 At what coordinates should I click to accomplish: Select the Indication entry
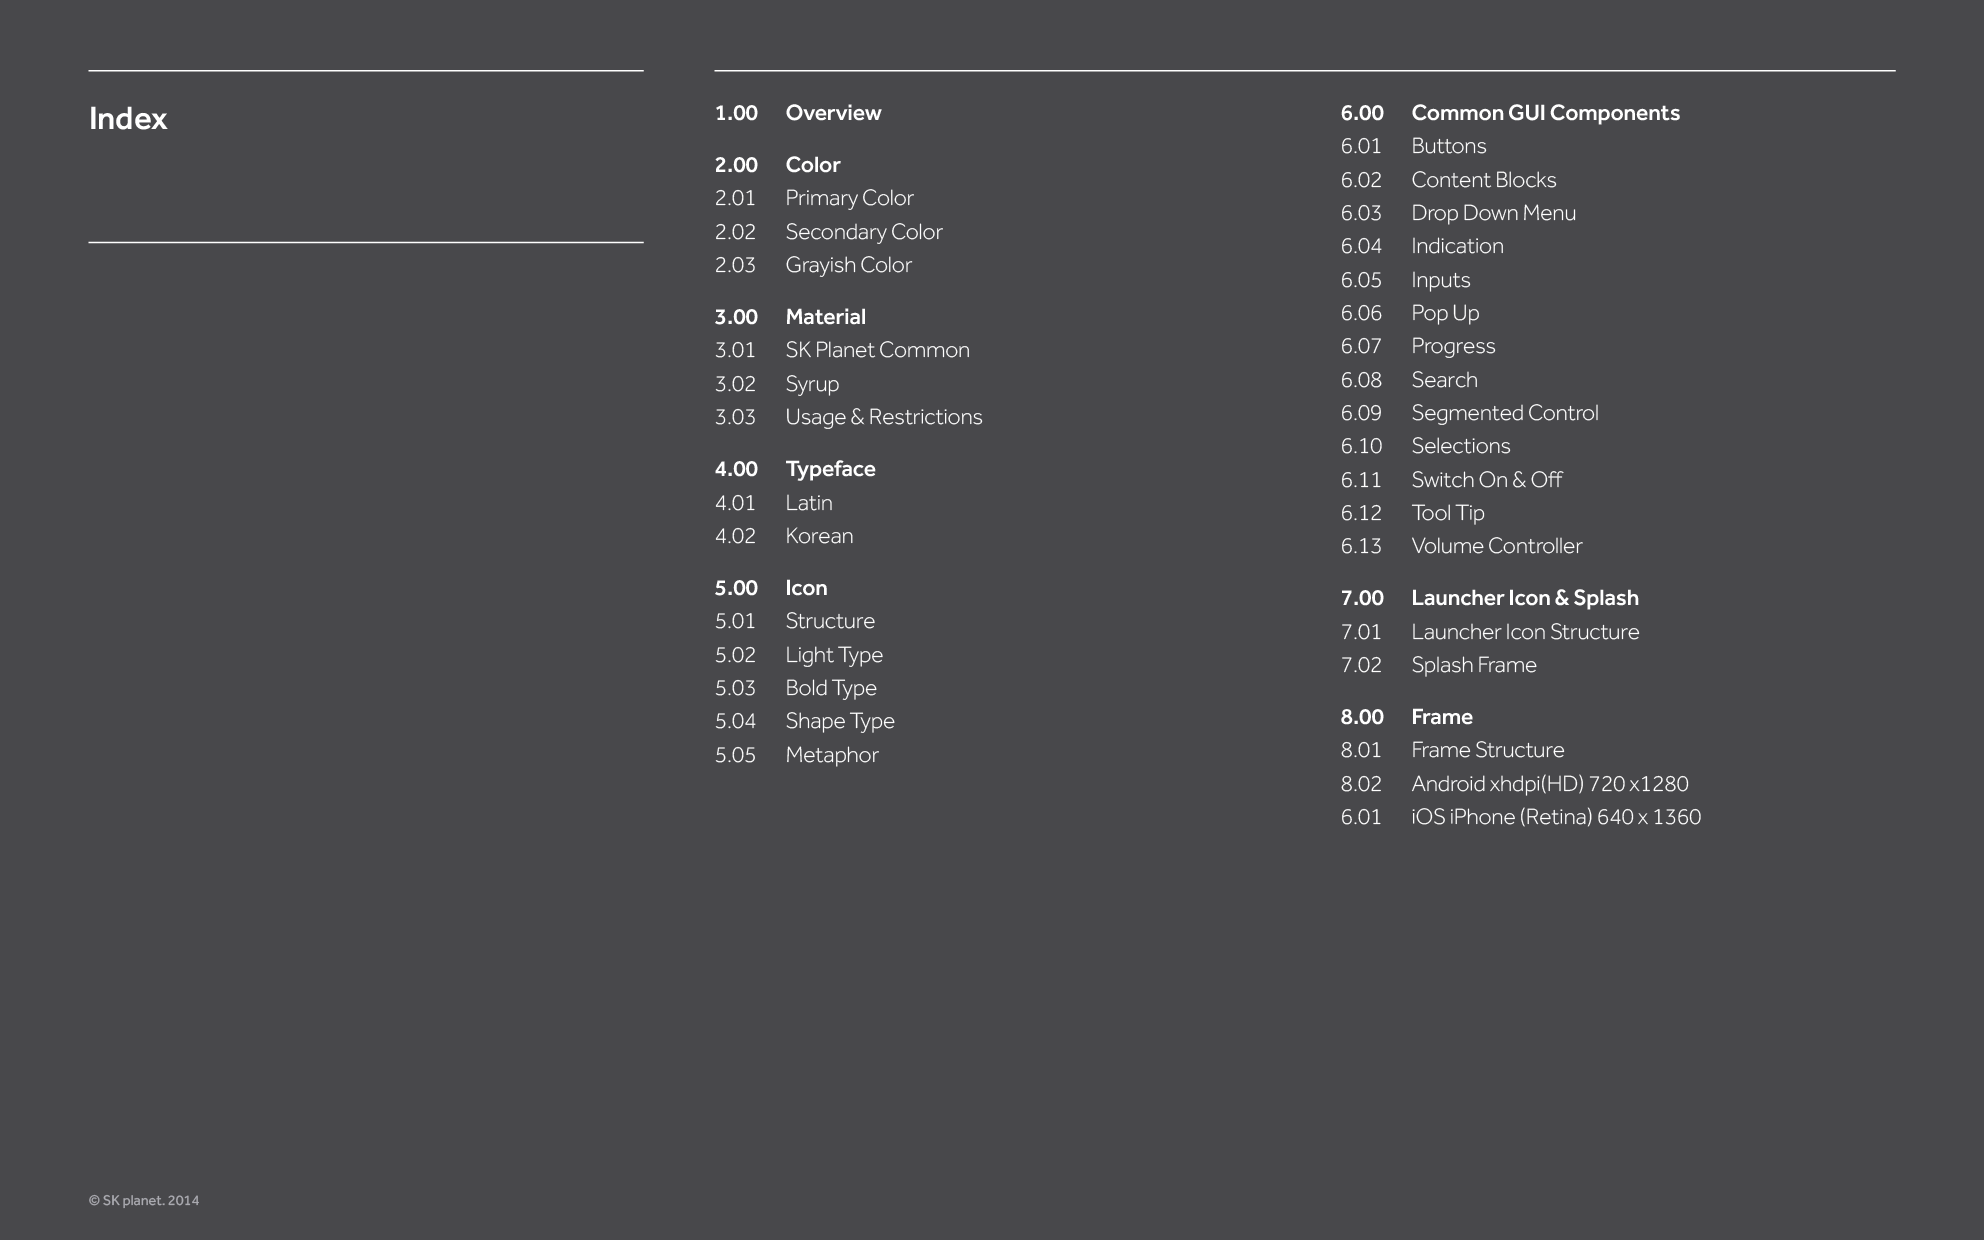[1457, 246]
